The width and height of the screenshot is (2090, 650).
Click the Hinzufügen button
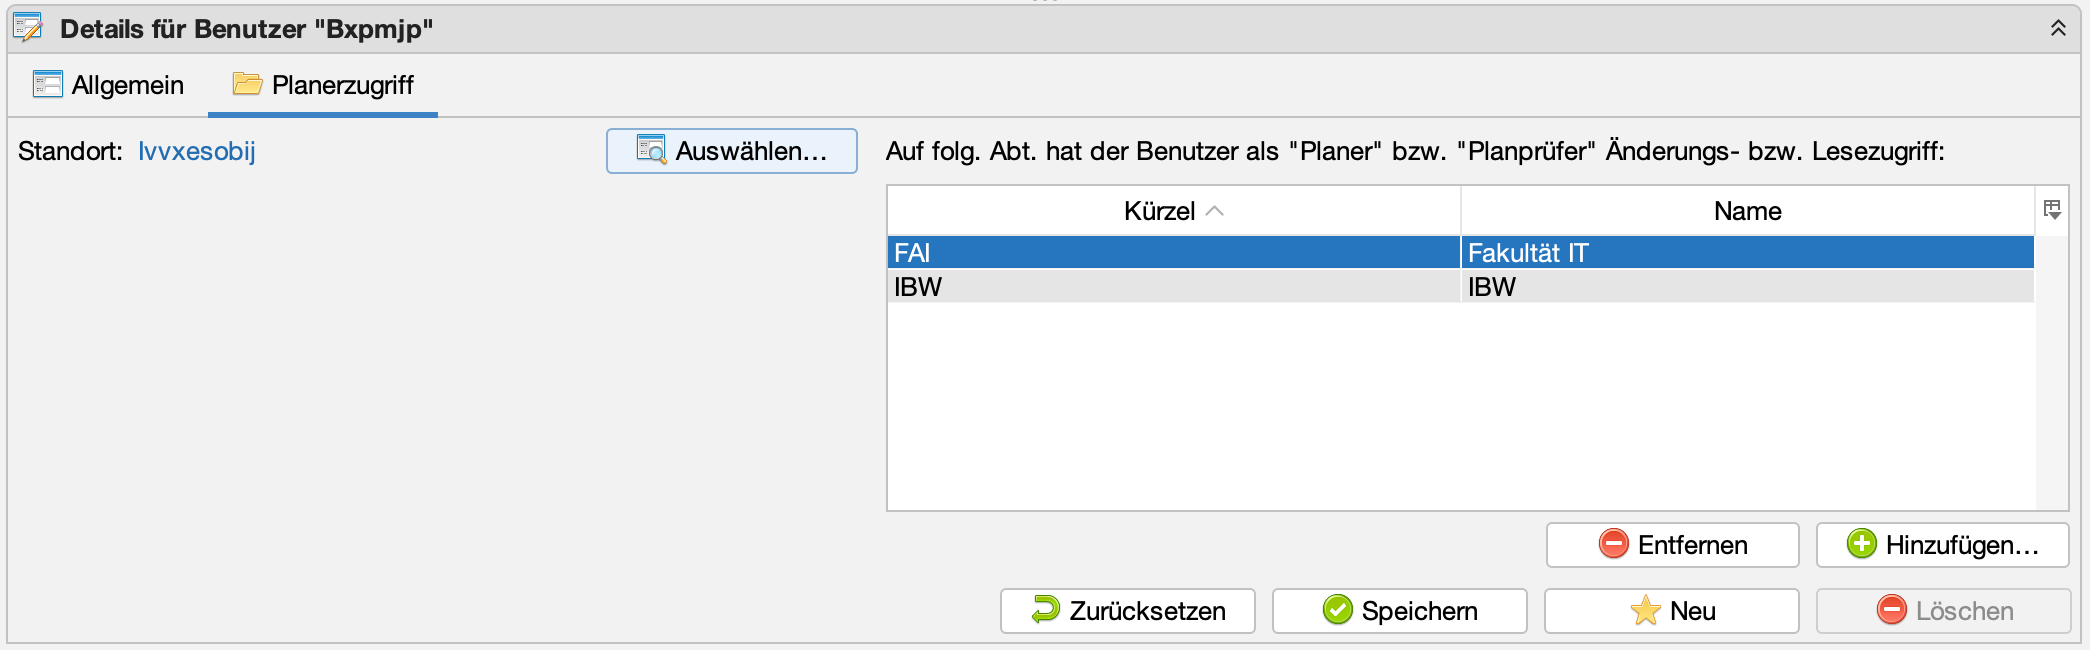(1942, 545)
